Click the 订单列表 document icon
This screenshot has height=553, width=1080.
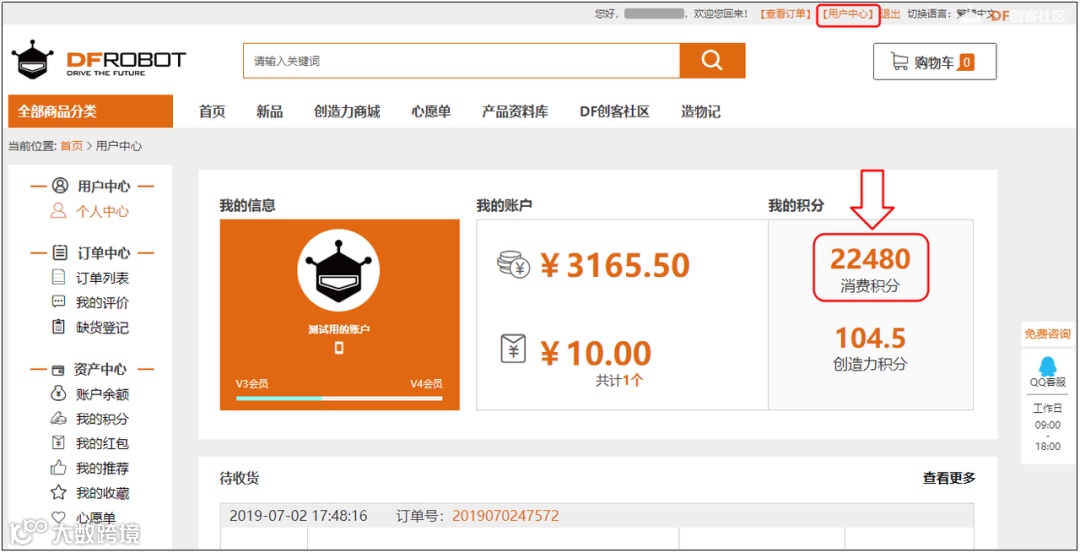click(x=59, y=278)
